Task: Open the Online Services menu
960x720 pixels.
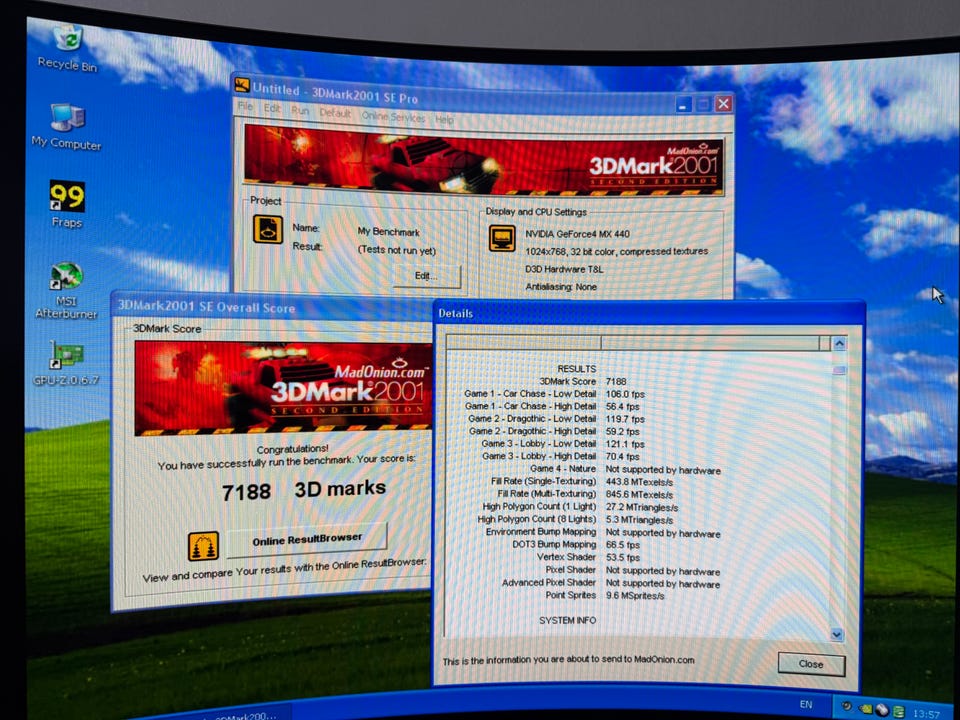Action: tap(393, 116)
